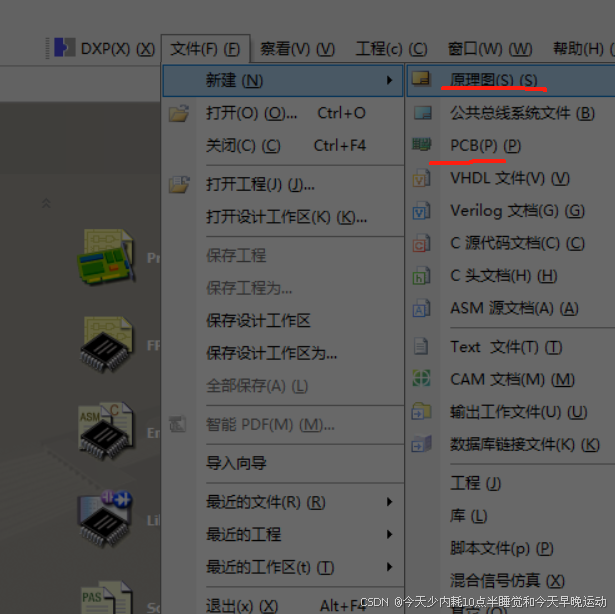Click the 原理图 schematic icon
Screen dimensions: 615x614
[x=421, y=78]
